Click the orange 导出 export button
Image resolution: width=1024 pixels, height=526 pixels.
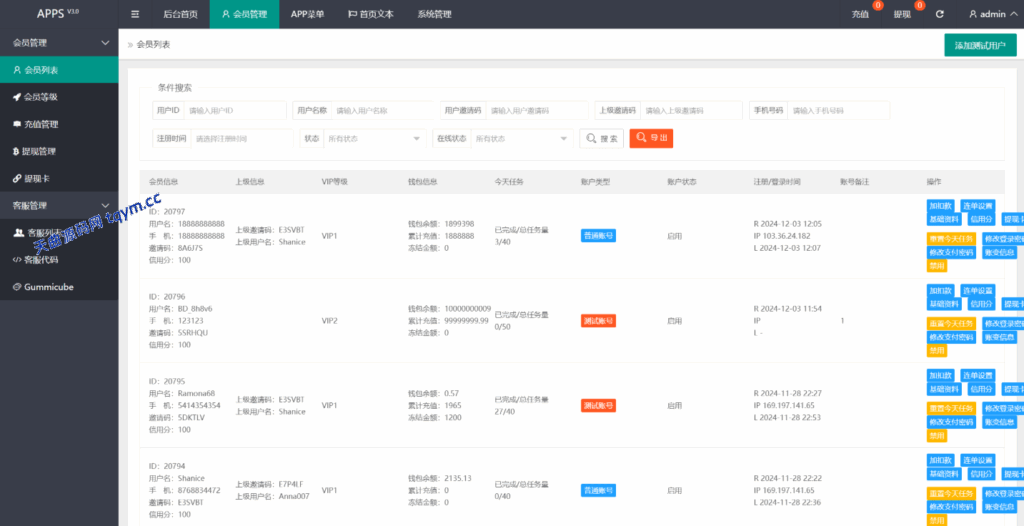(x=651, y=138)
